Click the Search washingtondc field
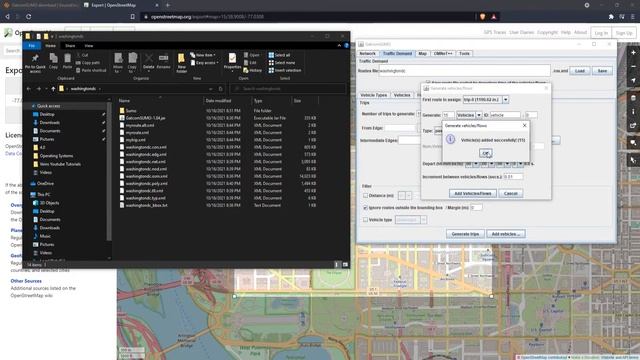The image size is (640, 360). [288, 89]
